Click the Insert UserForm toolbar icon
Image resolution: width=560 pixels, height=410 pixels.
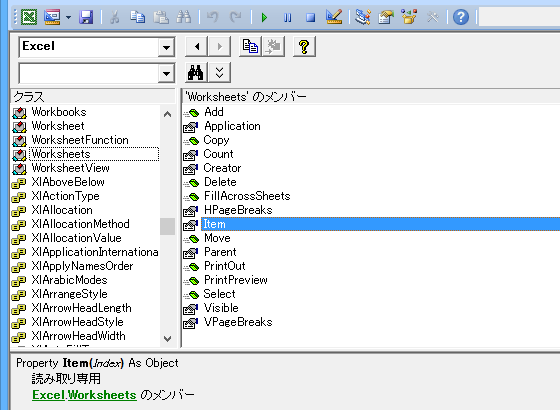click(52, 17)
